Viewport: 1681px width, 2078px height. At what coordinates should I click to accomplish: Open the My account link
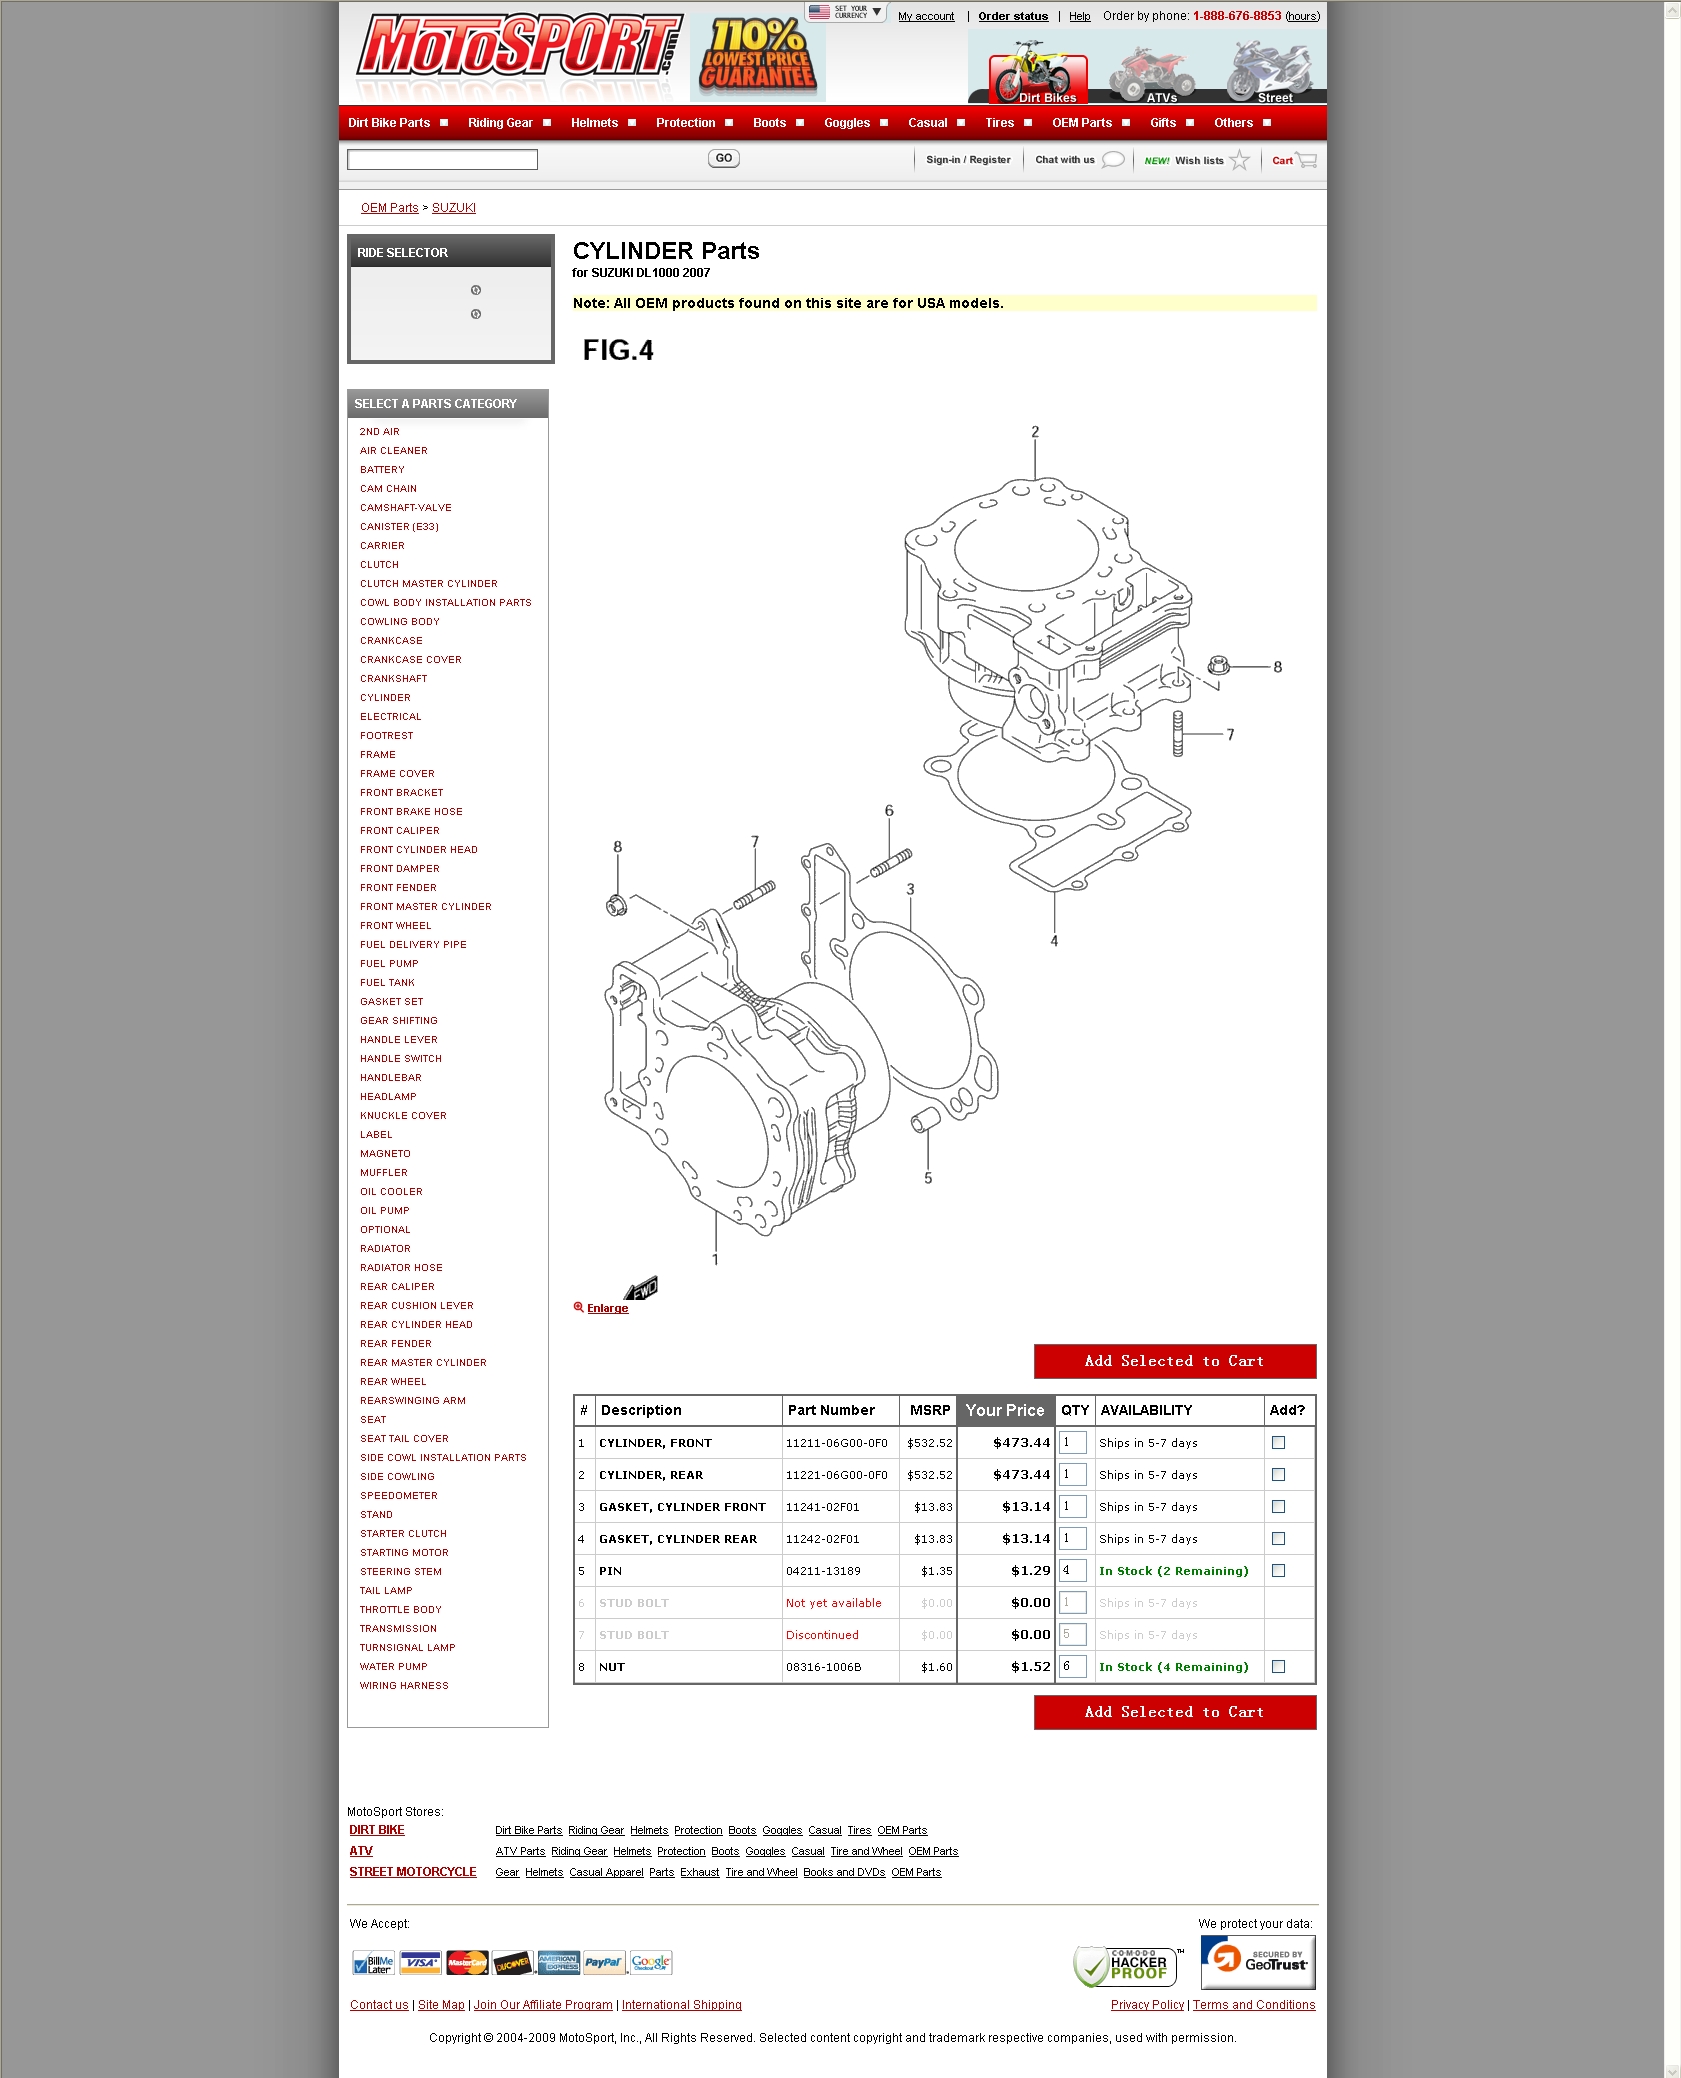[926, 16]
